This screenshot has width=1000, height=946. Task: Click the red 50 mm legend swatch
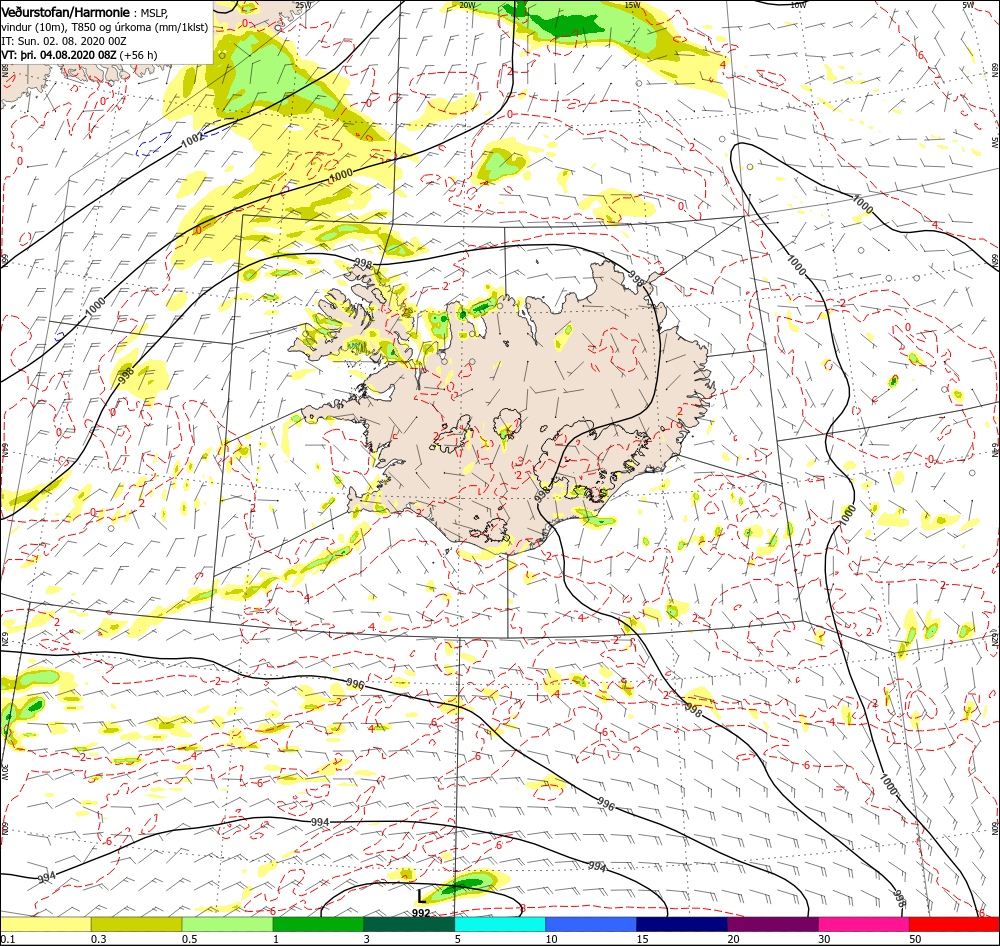coord(954,925)
